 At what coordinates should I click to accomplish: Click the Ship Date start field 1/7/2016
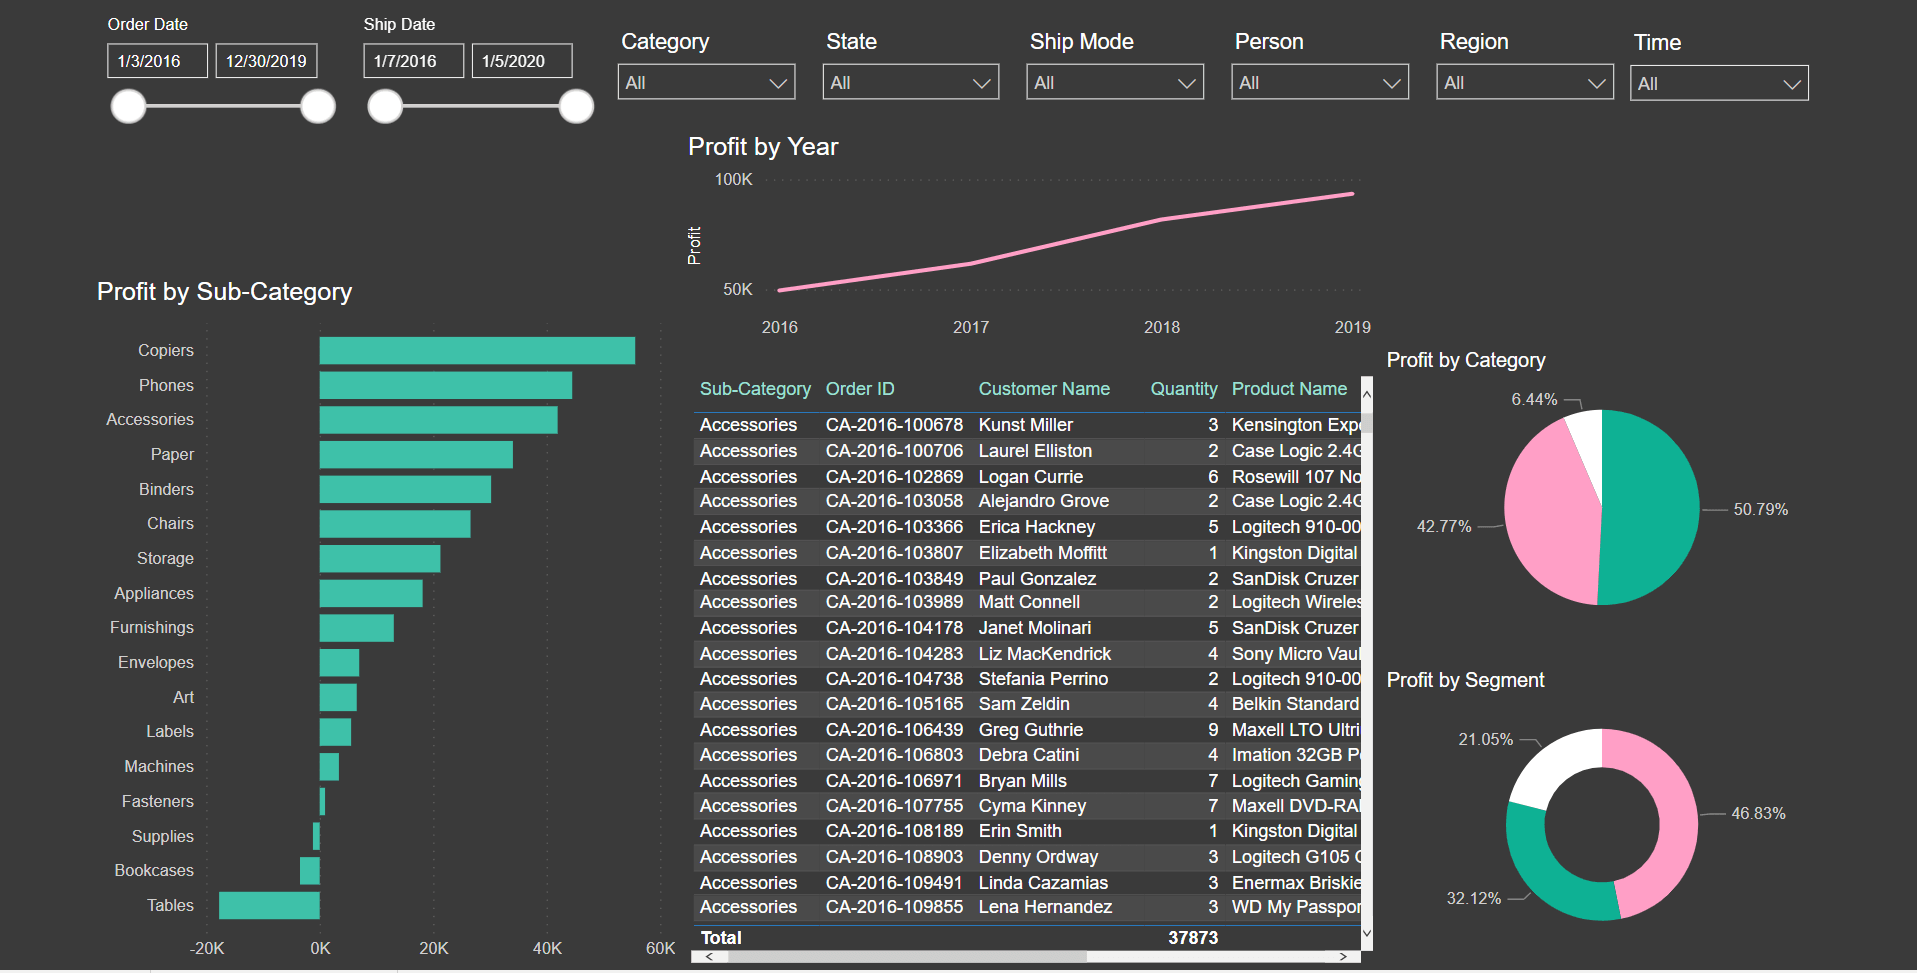click(x=413, y=61)
